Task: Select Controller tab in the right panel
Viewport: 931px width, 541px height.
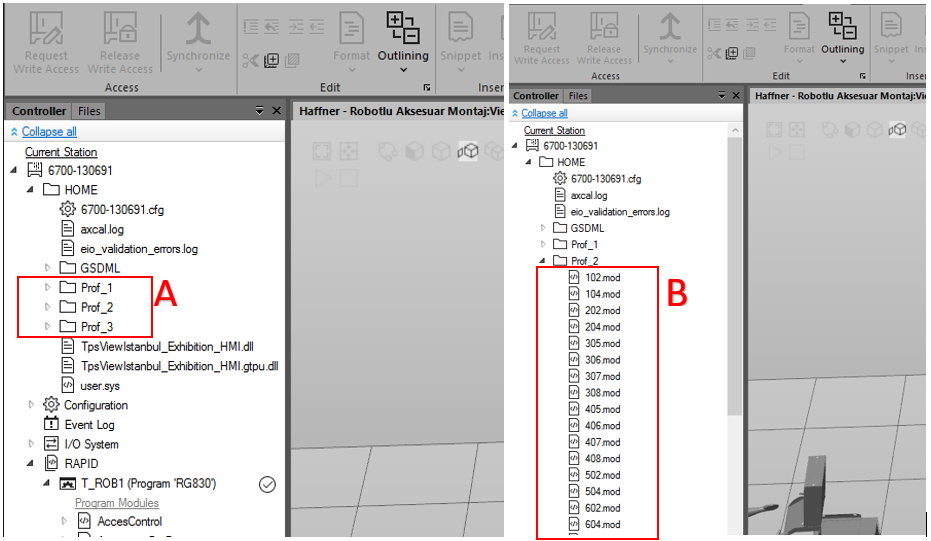Action: tap(536, 96)
